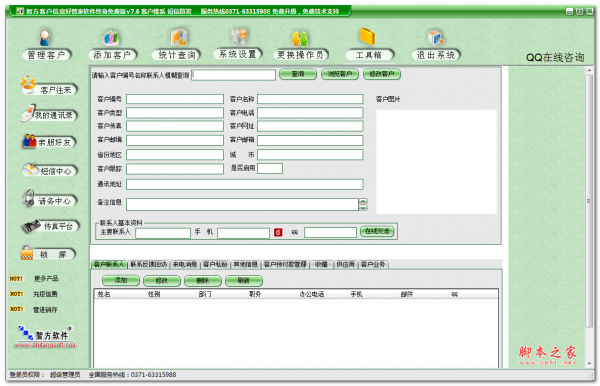Click the 在线交流 button next to QQ
The image size is (600, 386).
point(377,231)
